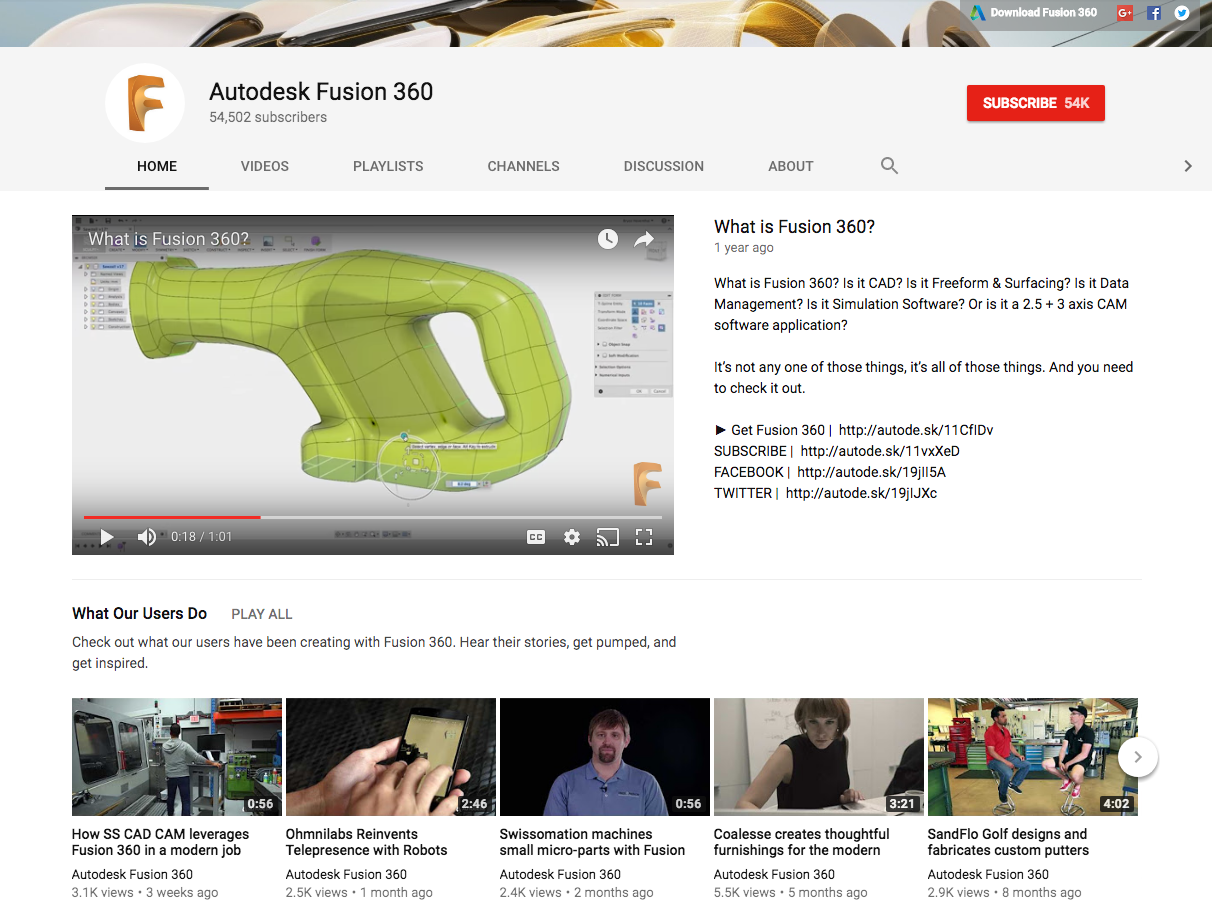Mute the video with the speaker icon
Screen dimensions: 1212x911
click(146, 537)
